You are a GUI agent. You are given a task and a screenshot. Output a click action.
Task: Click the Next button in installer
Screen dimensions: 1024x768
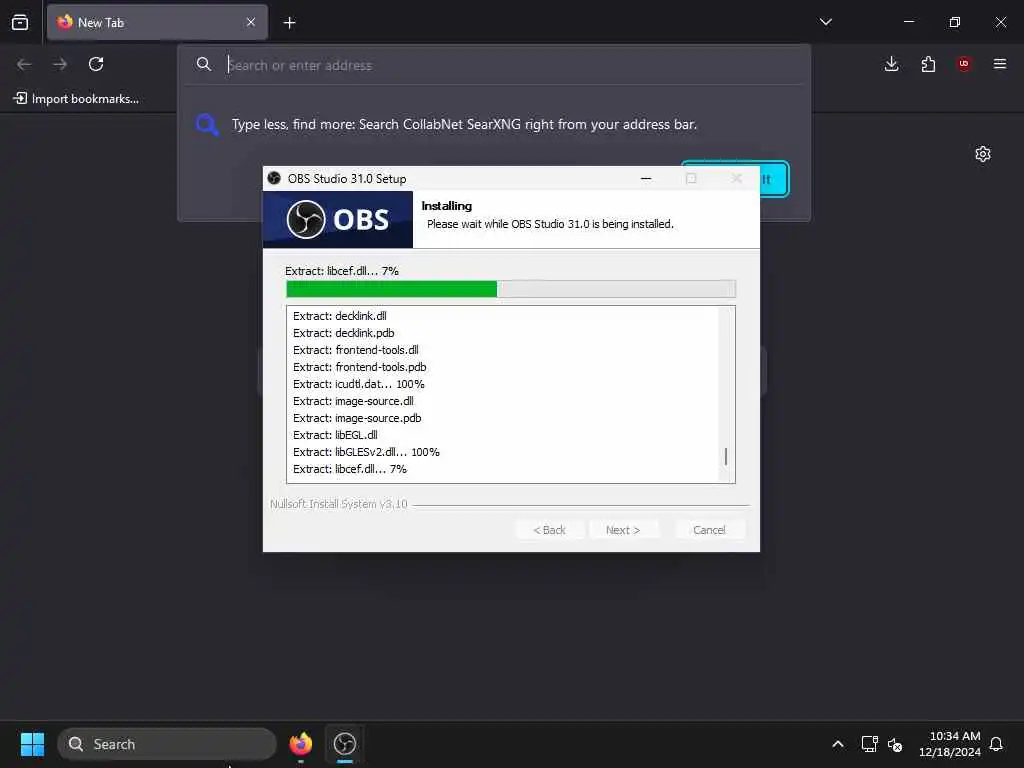point(623,530)
